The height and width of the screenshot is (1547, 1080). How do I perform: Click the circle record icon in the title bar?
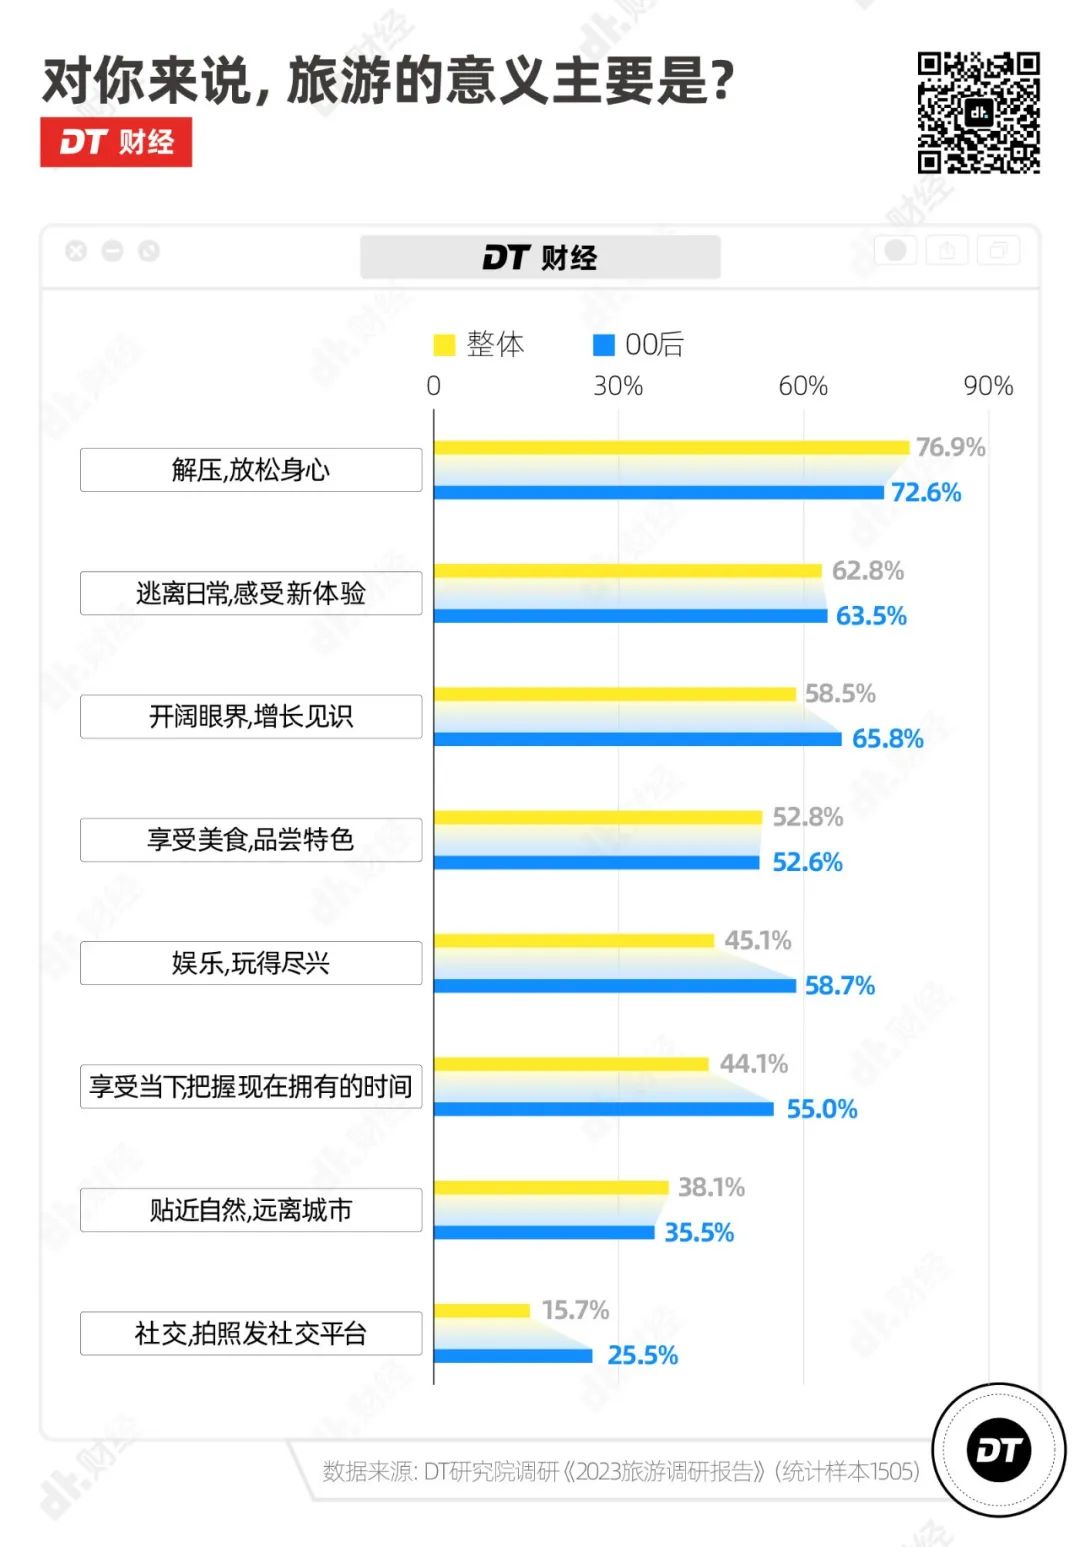pyautogui.click(x=895, y=250)
